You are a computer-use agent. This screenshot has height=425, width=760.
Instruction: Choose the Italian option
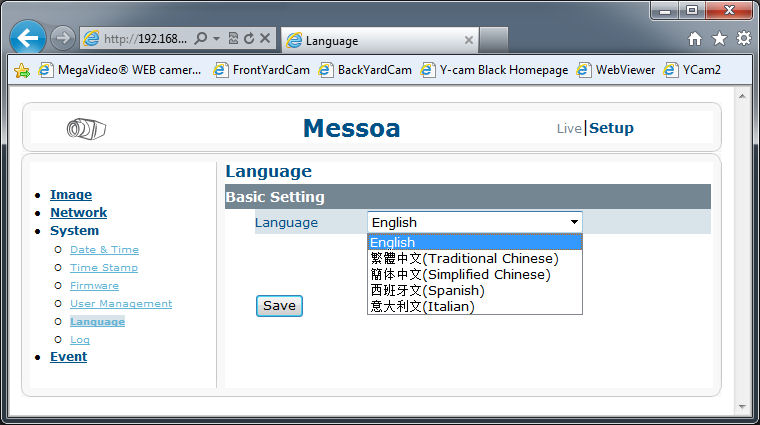(x=475, y=306)
